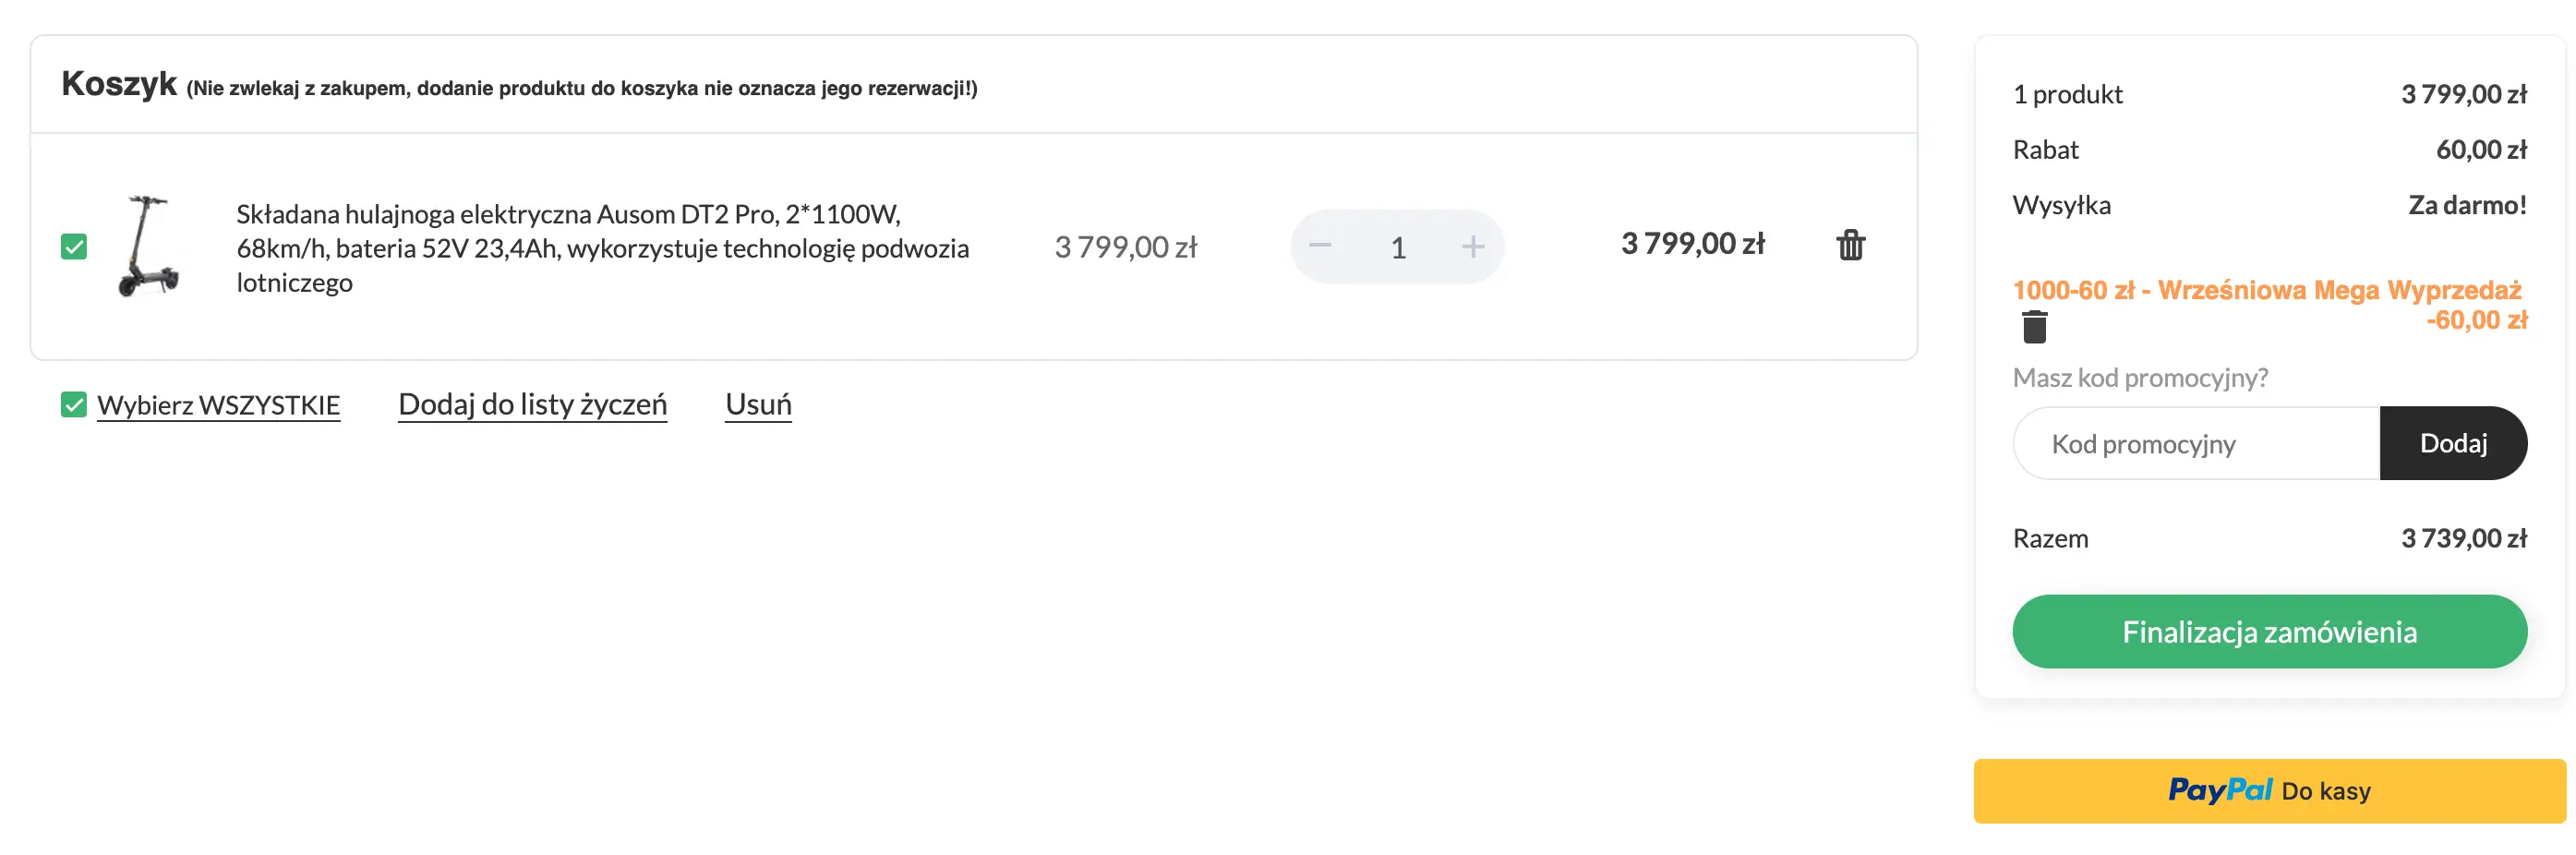
Task: Click the Koszyk header text
Action: click(117, 86)
